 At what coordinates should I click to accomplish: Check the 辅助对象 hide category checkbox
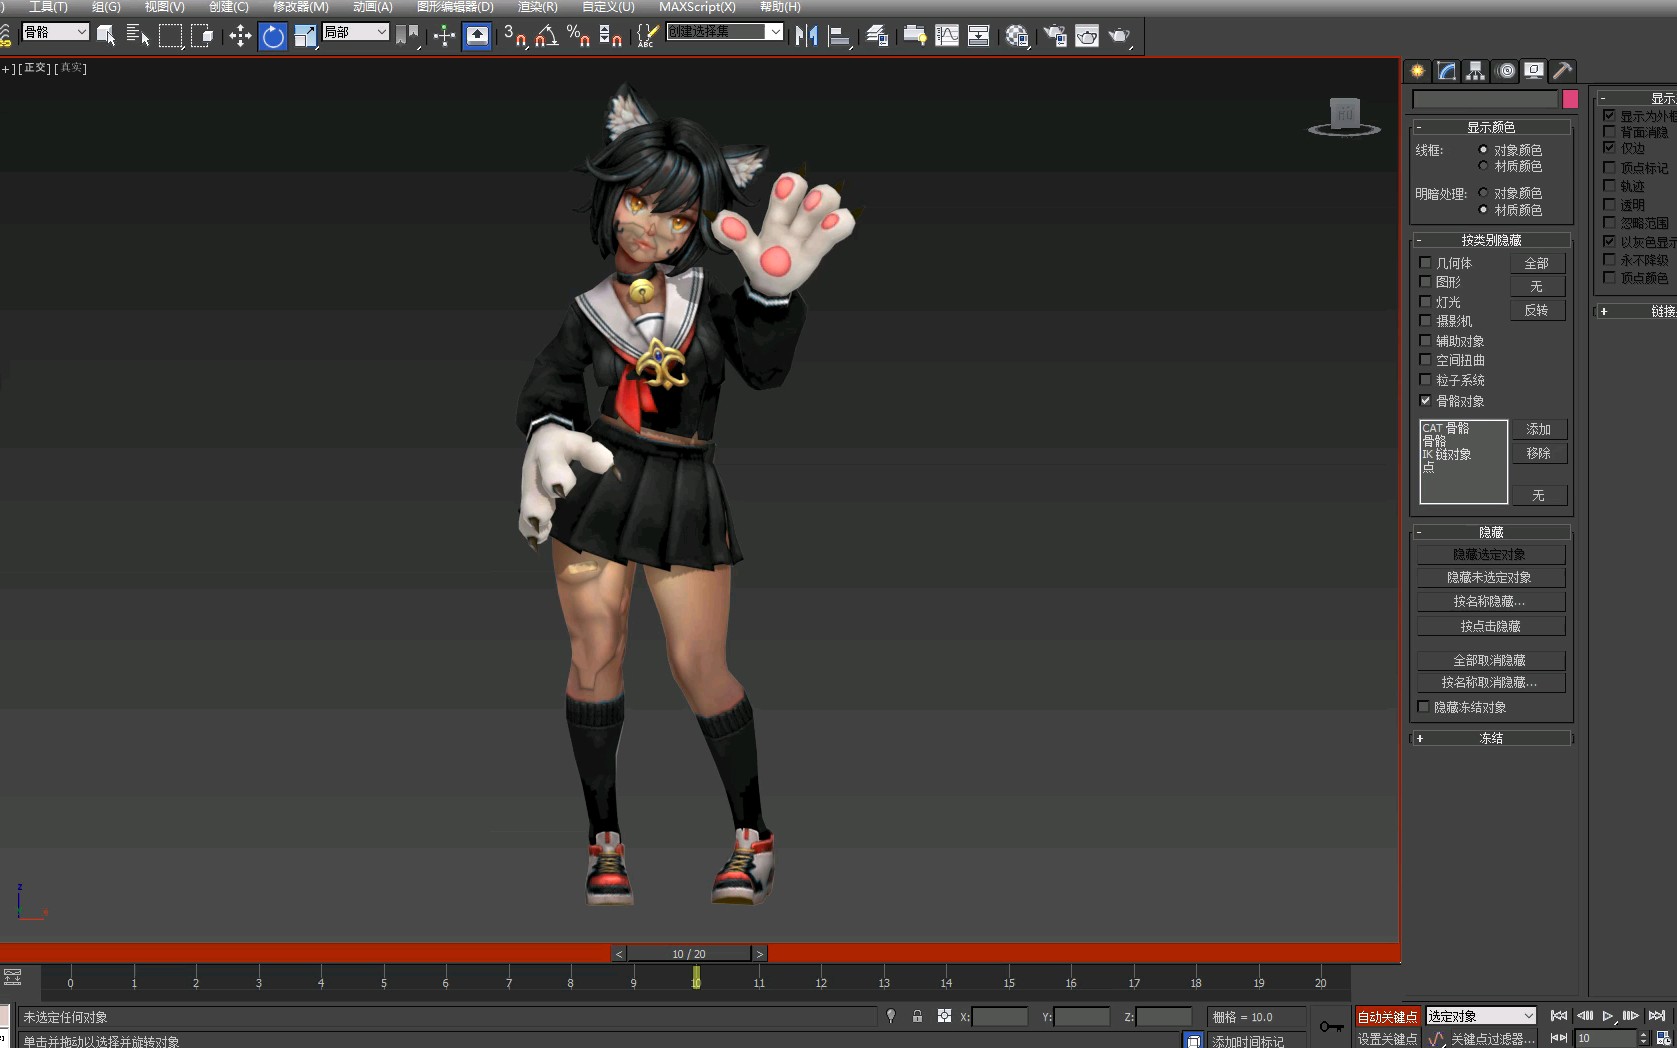point(1425,340)
